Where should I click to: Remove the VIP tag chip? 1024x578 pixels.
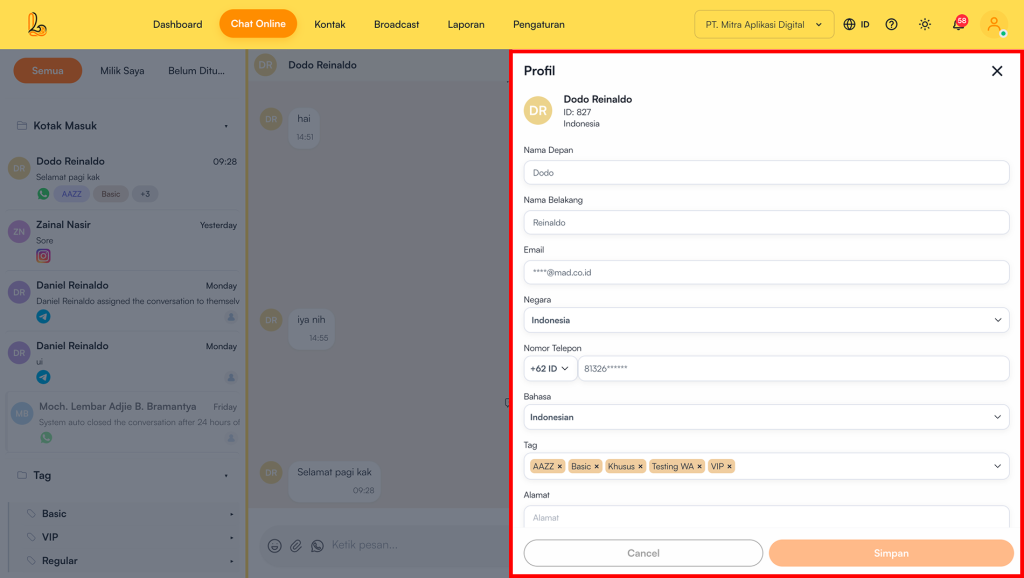coord(729,467)
